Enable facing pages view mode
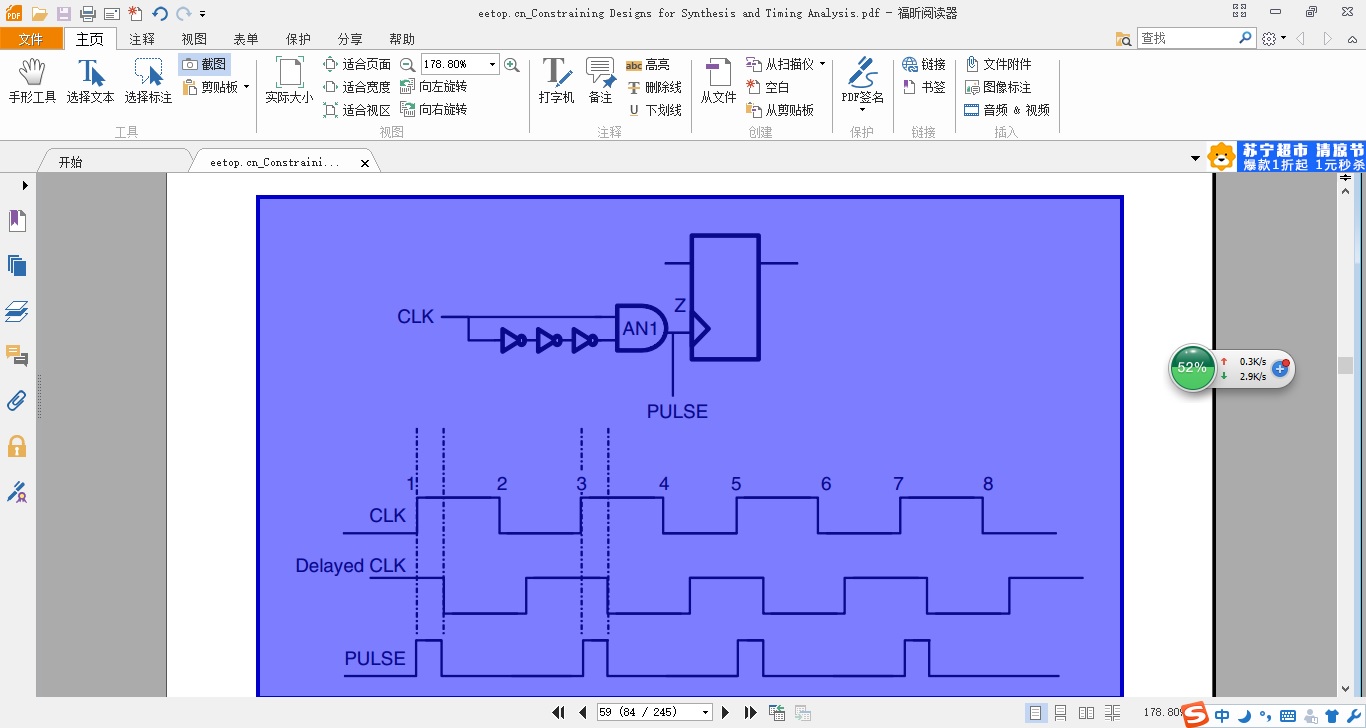Viewport: 1366px width, 728px height. tap(1086, 713)
